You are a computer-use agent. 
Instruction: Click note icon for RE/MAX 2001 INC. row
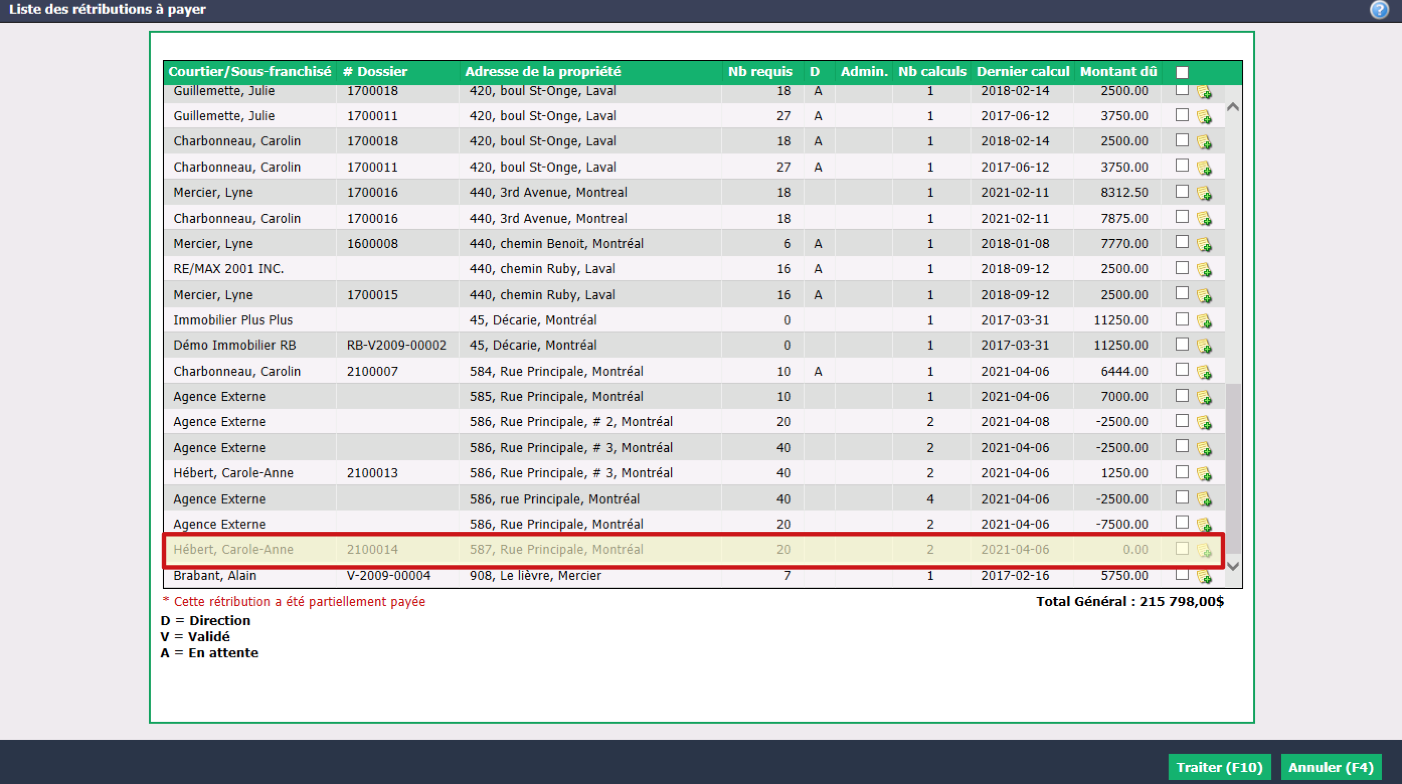click(1204, 270)
